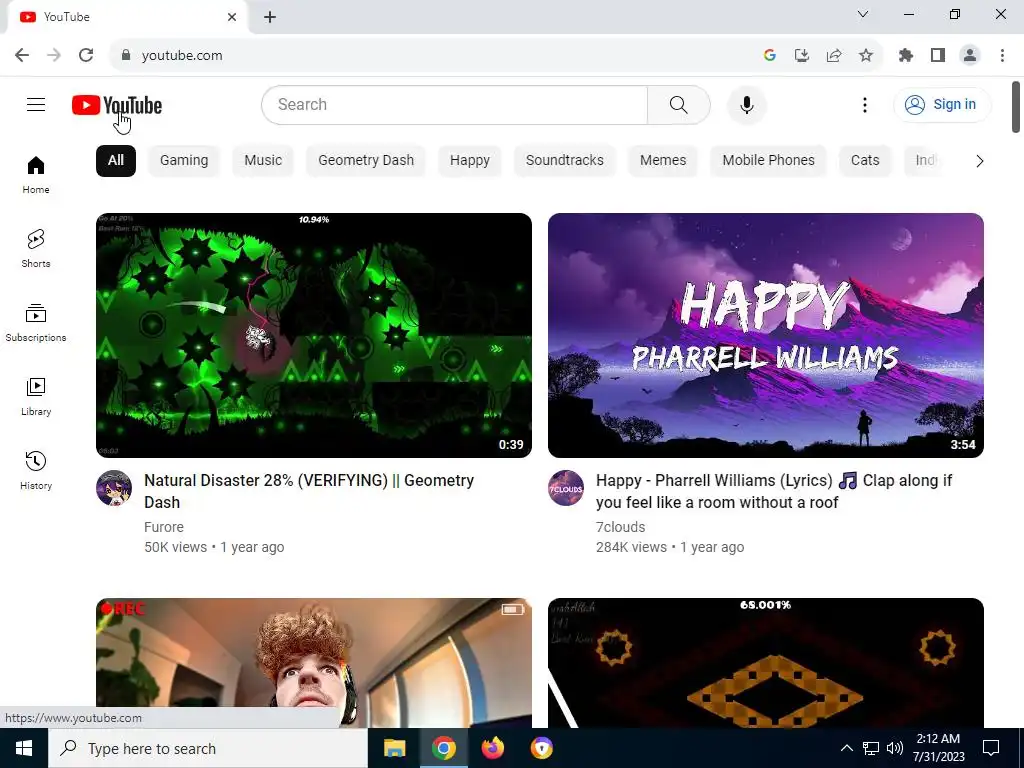This screenshot has height=768, width=1024.
Task: Click the YouTube search input field
Action: pos(455,104)
